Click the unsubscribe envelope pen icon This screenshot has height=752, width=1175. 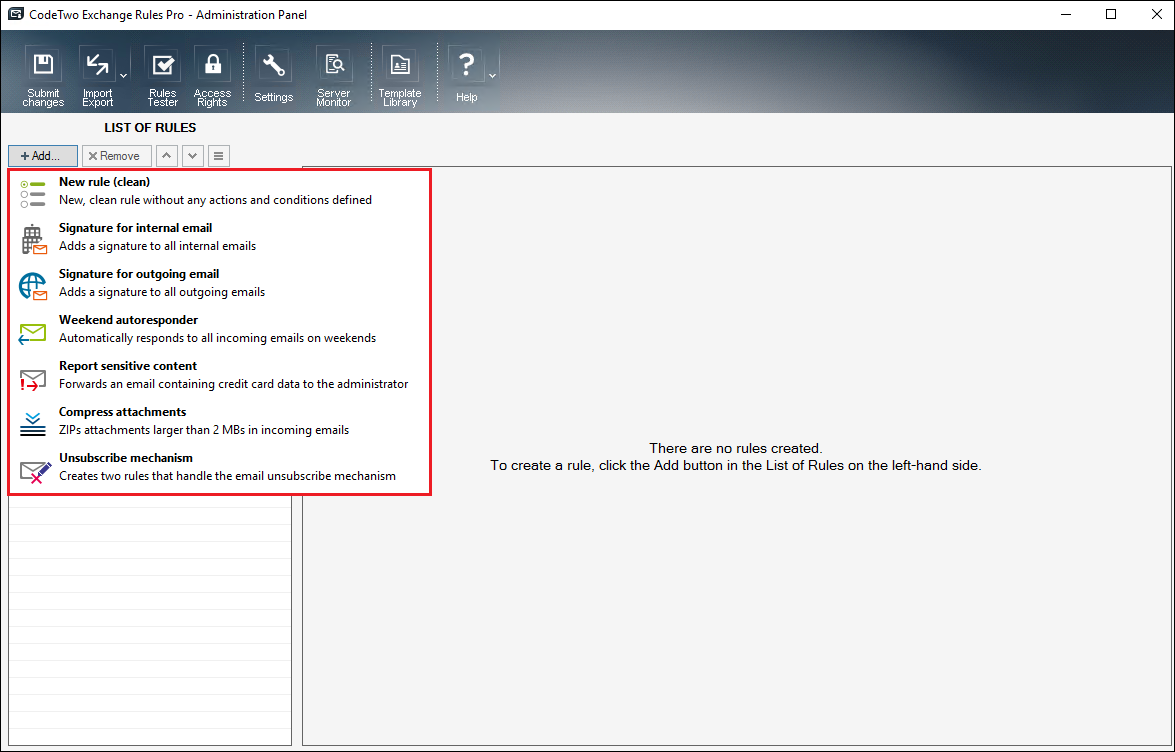tap(35, 472)
